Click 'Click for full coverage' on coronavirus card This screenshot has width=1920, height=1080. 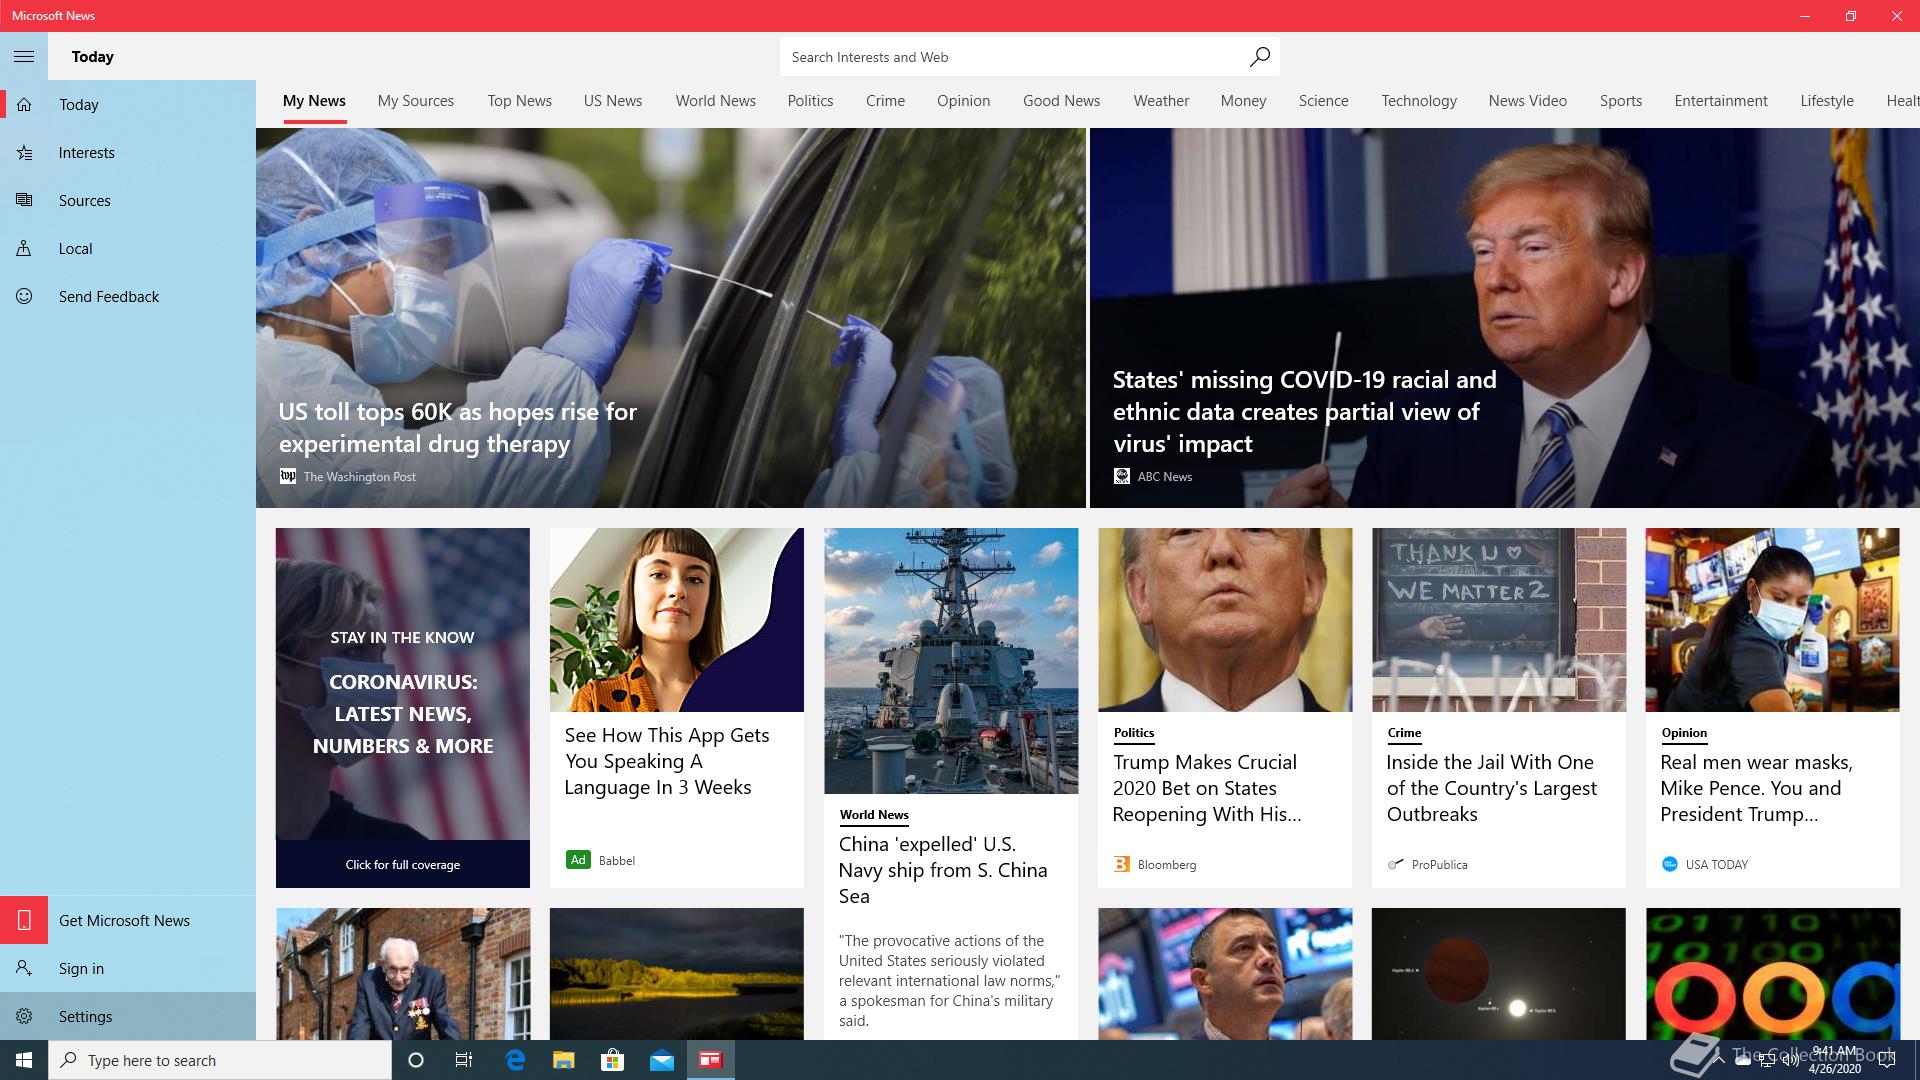pos(403,865)
